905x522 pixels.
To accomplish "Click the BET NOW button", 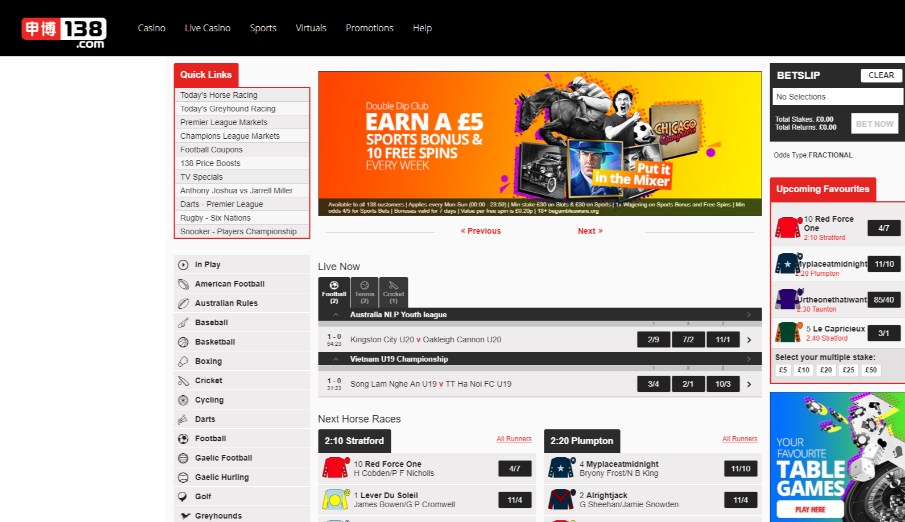I will pyautogui.click(x=874, y=124).
